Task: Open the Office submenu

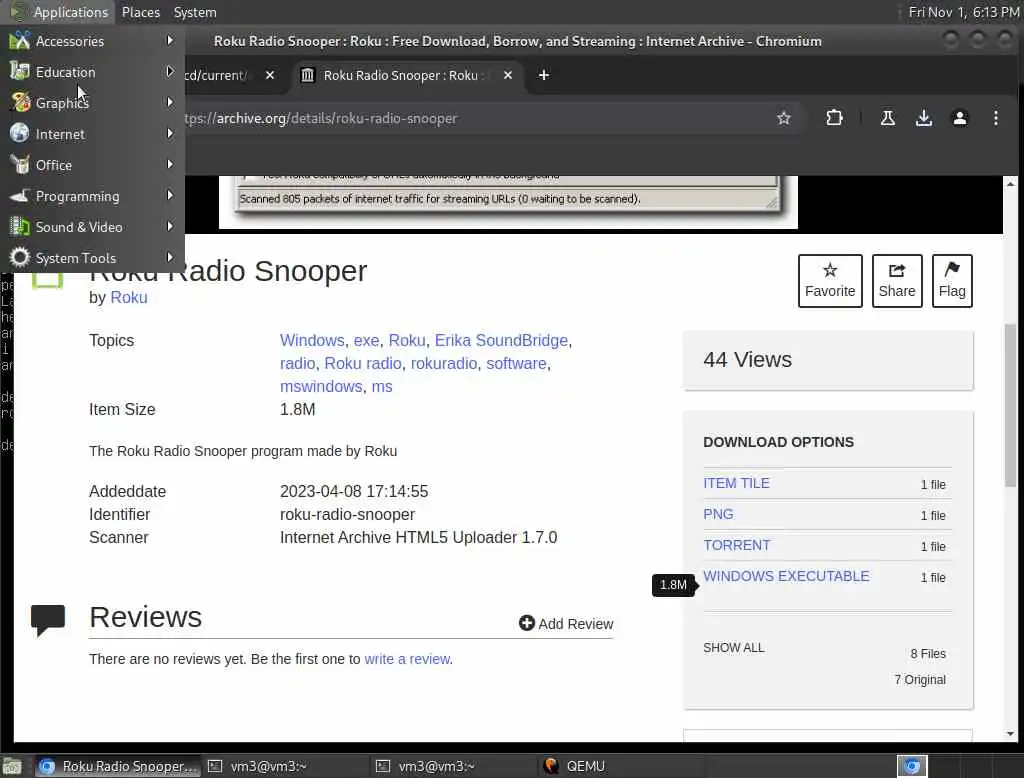Action: (92, 165)
